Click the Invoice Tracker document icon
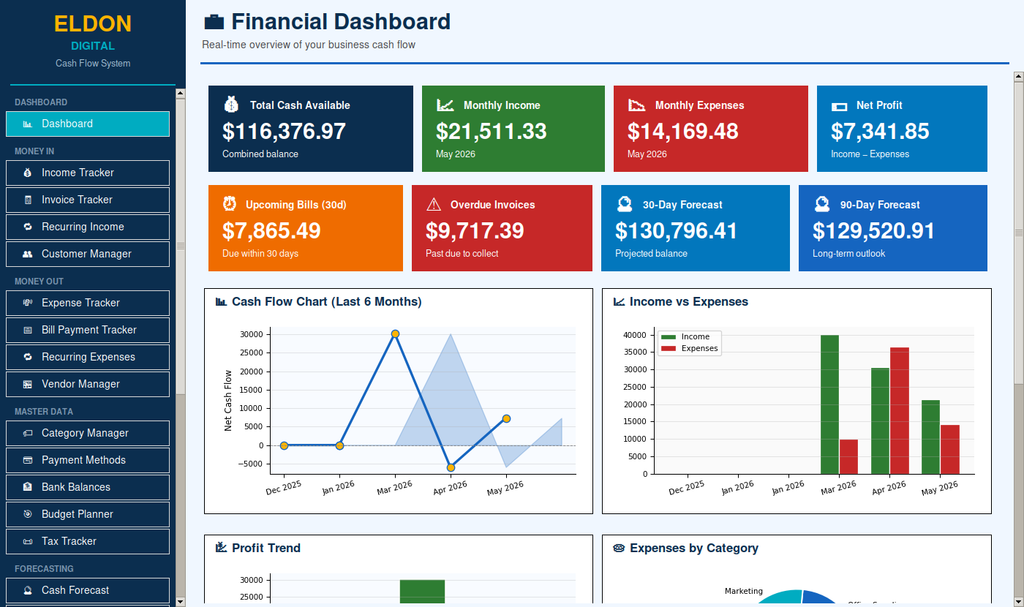 pyautogui.click(x=27, y=200)
